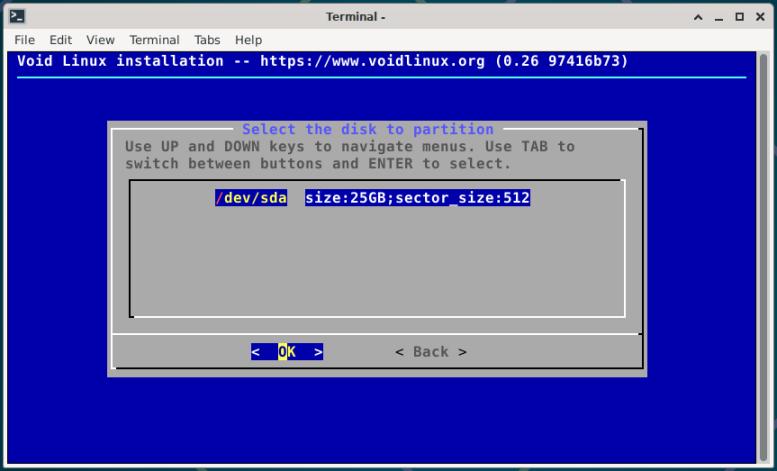The width and height of the screenshot is (777, 471).
Task: Open the Tabs menu
Action: click(207, 40)
